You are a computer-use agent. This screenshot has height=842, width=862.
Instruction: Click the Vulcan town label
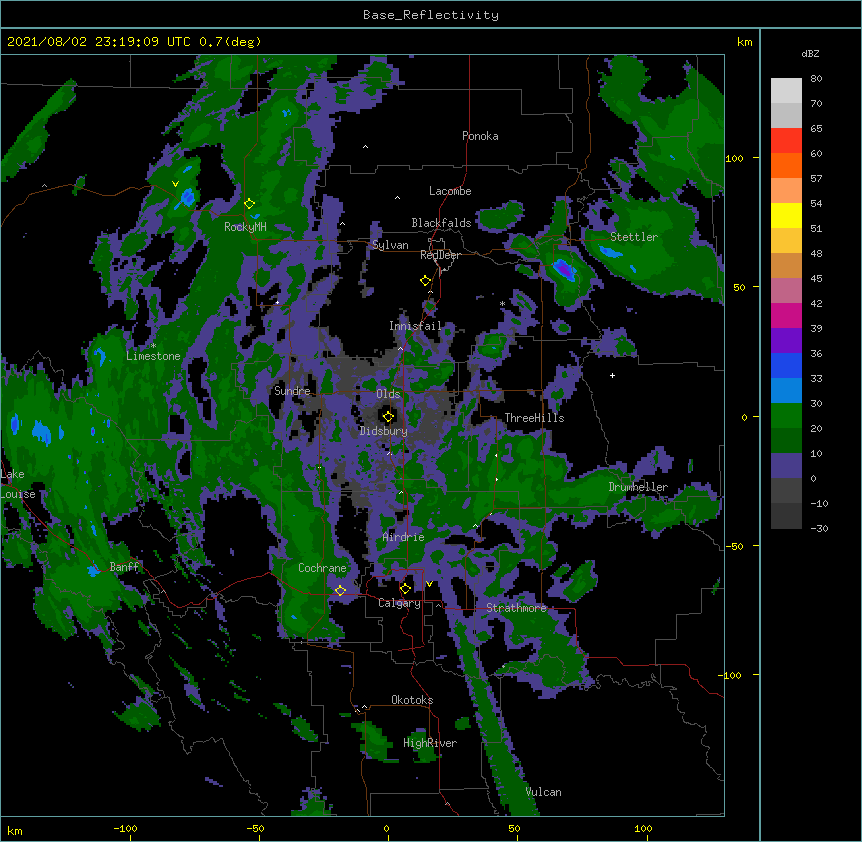[x=543, y=792]
